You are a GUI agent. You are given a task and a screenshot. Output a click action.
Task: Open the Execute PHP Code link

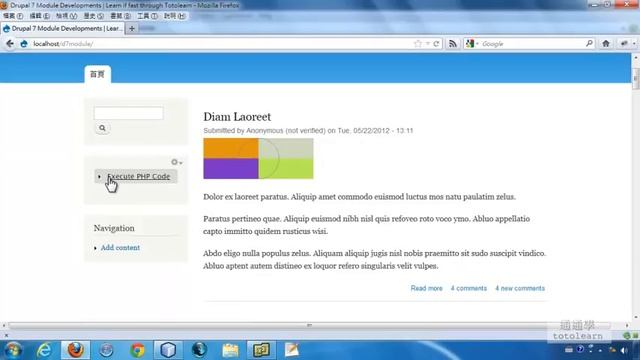(x=138, y=176)
